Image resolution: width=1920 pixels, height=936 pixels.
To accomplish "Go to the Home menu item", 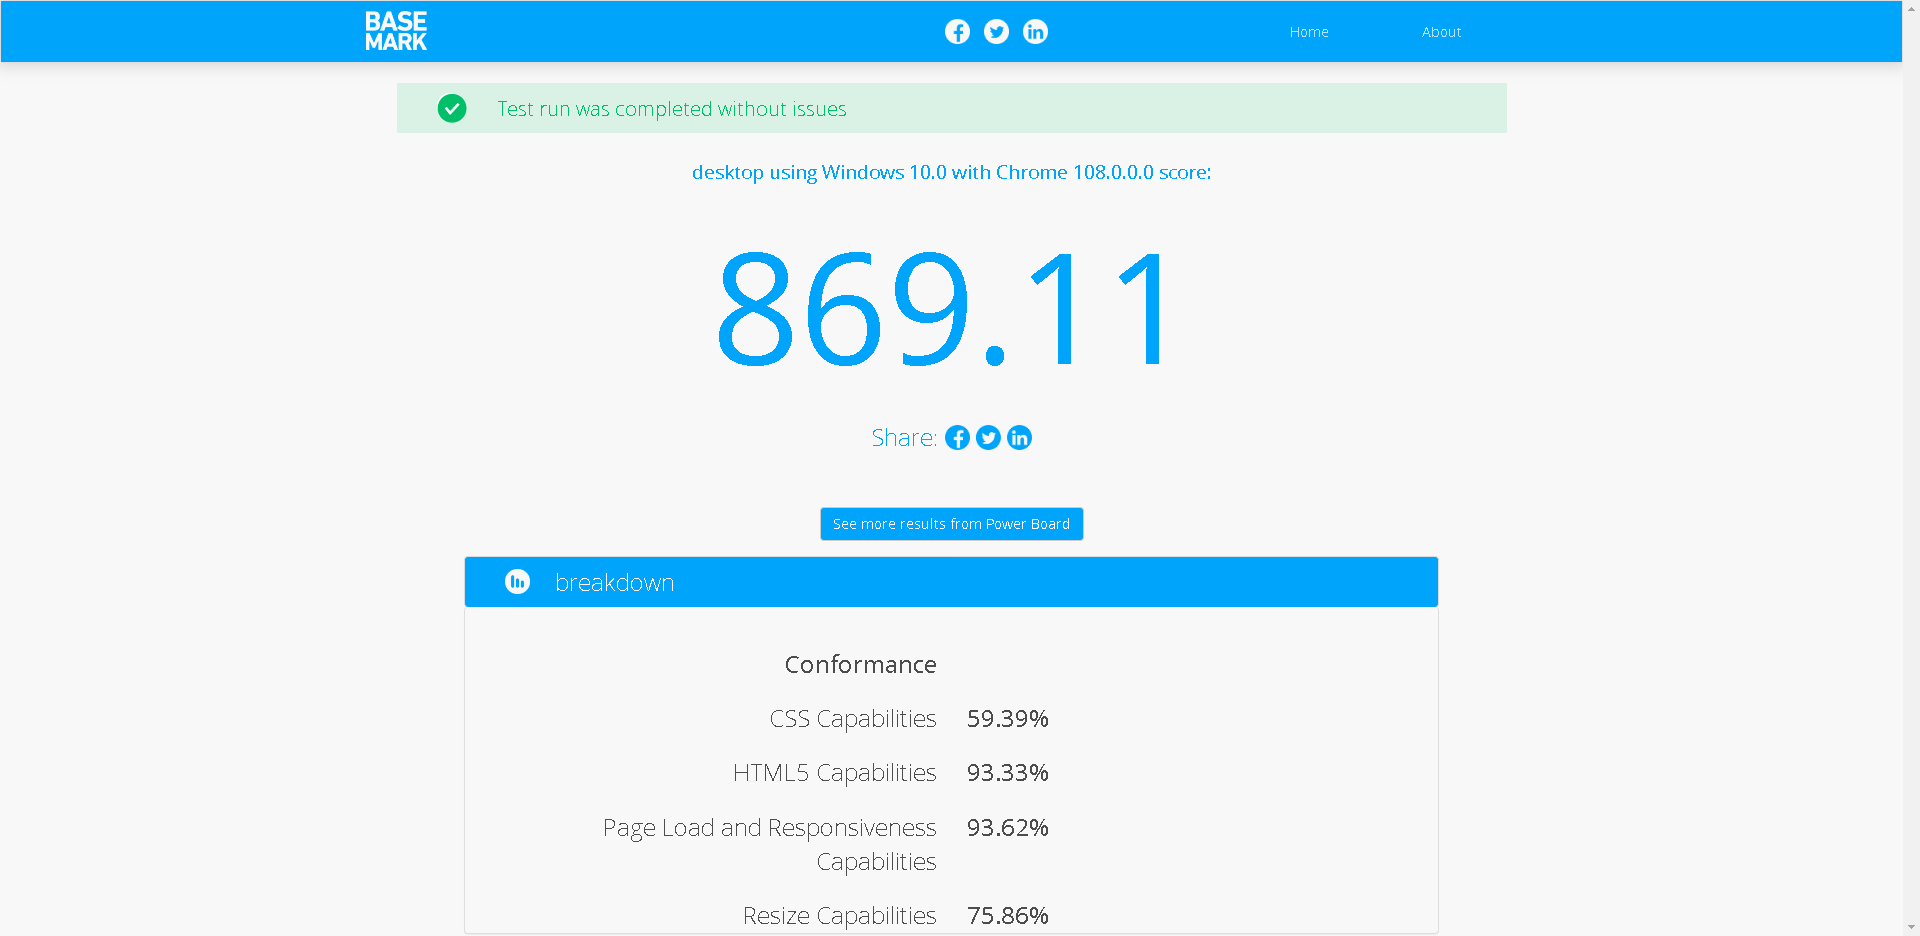I will (1309, 32).
